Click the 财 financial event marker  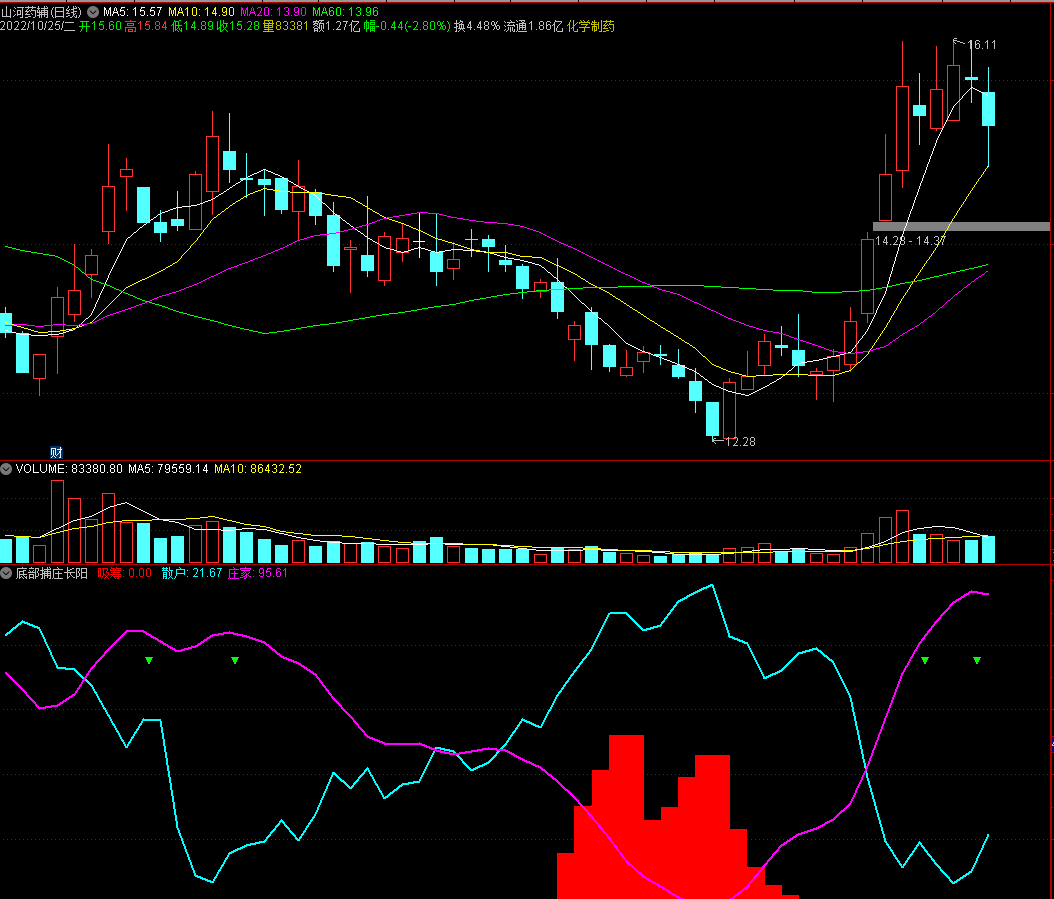[x=57, y=453]
